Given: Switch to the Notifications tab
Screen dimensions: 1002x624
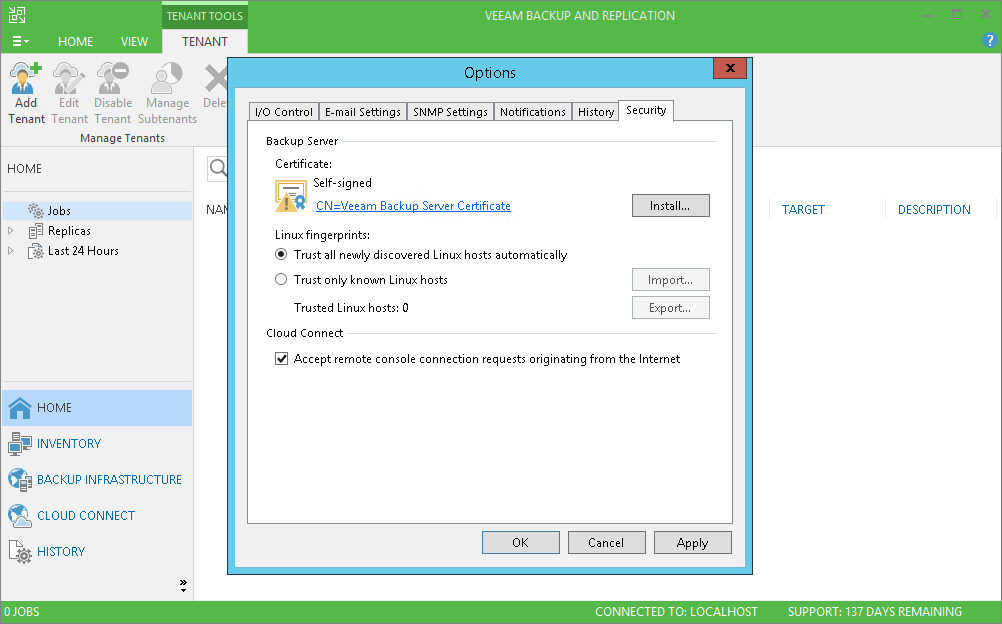Looking at the screenshot, I should (532, 112).
